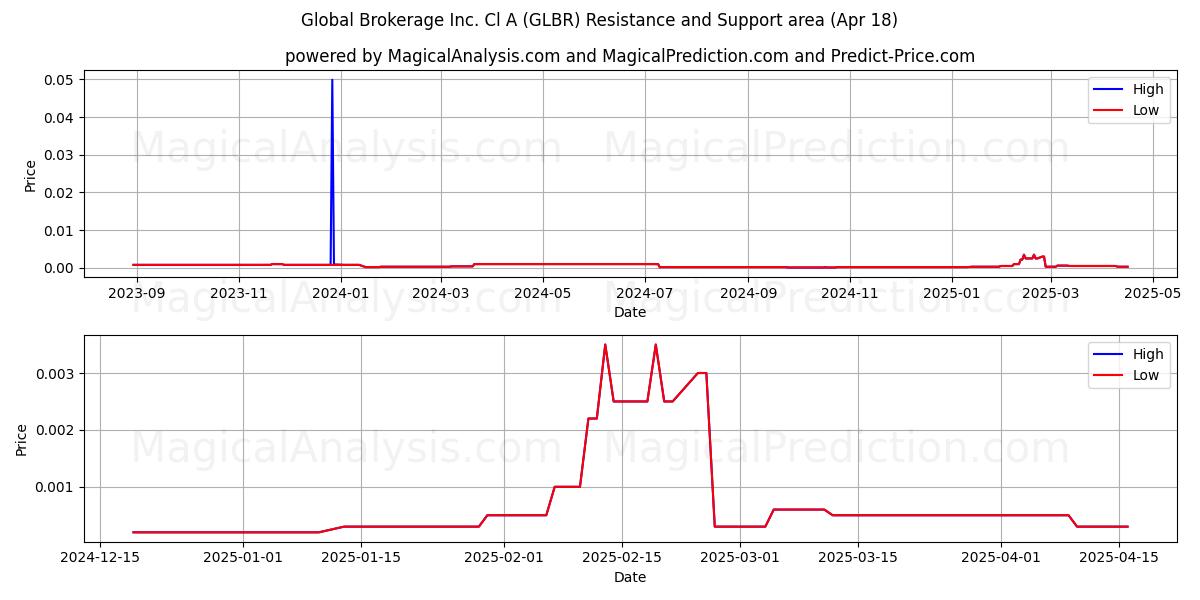The image size is (1200, 600).
Task: Click the 2025-03-15 x-axis label
Action: click(858, 558)
